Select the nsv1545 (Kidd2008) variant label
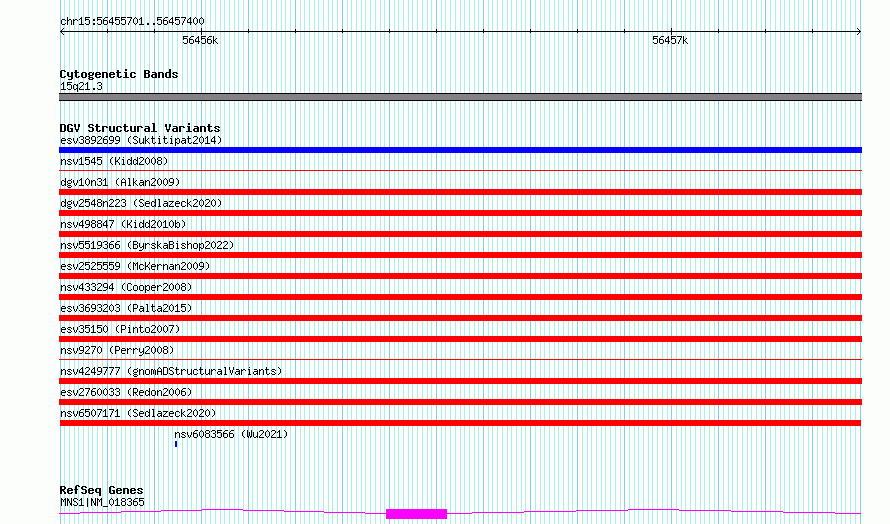This screenshot has width=890, height=524. tap(114, 161)
